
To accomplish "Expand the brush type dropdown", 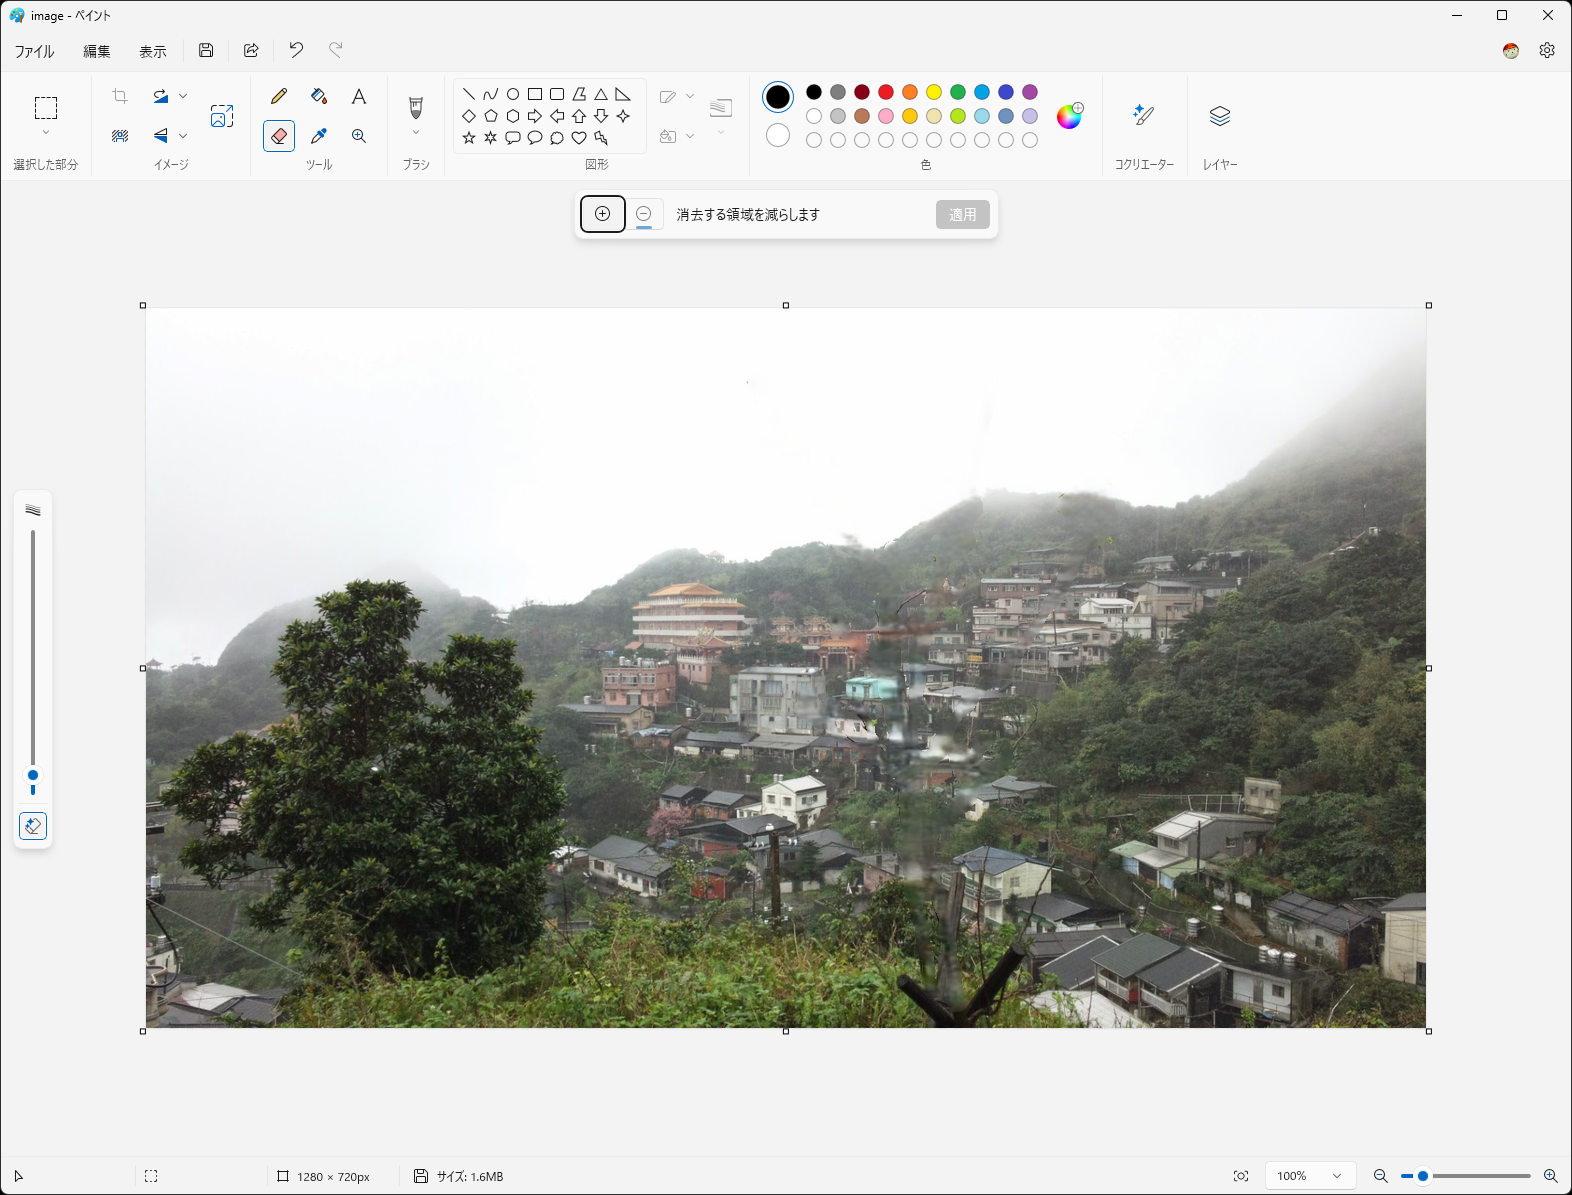I will [x=416, y=133].
